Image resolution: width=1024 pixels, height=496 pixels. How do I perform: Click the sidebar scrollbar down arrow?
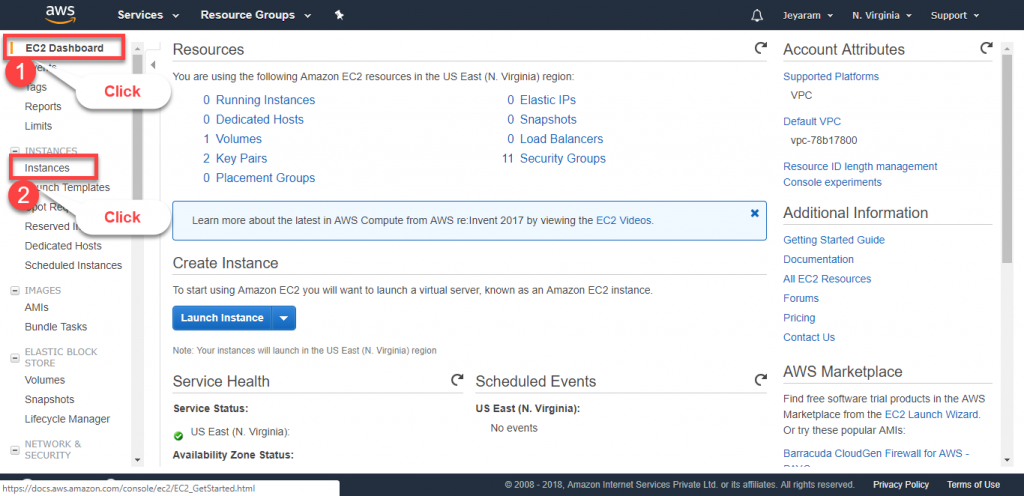tap(137, 460)
